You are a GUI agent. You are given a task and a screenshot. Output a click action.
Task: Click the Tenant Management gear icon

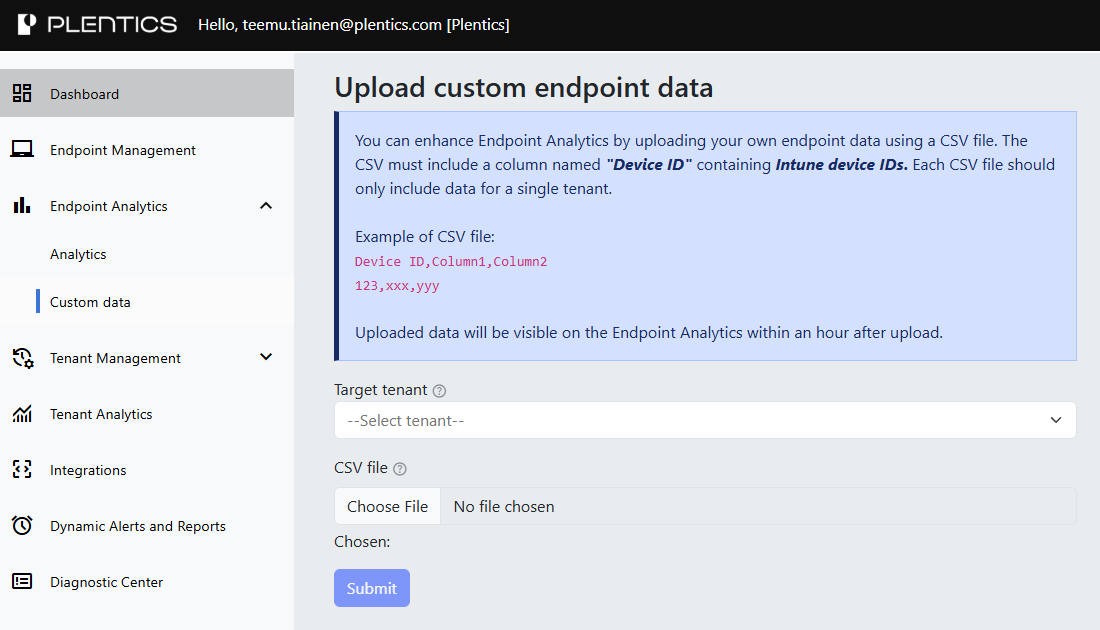tap(22, 358)
